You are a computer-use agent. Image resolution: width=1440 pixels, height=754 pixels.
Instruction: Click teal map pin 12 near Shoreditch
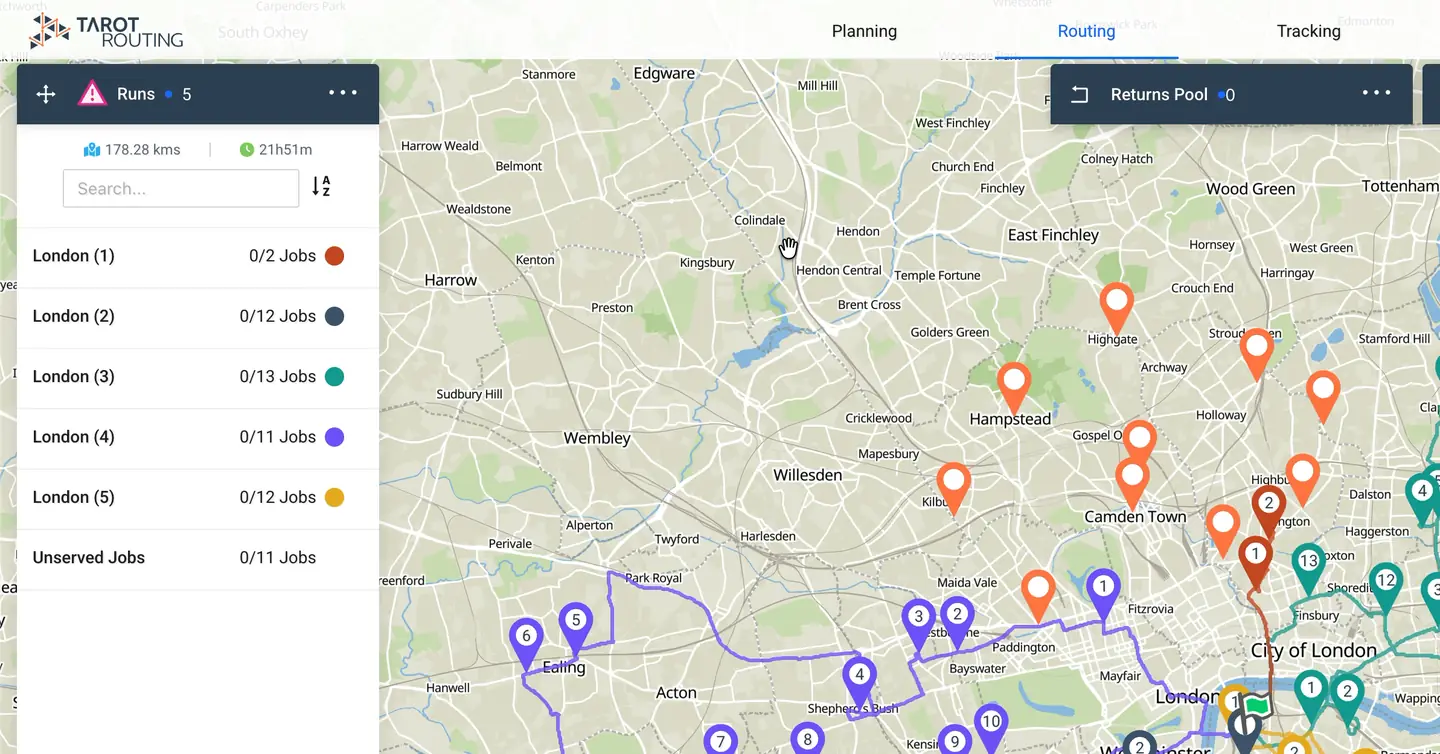click(1385, 588)
